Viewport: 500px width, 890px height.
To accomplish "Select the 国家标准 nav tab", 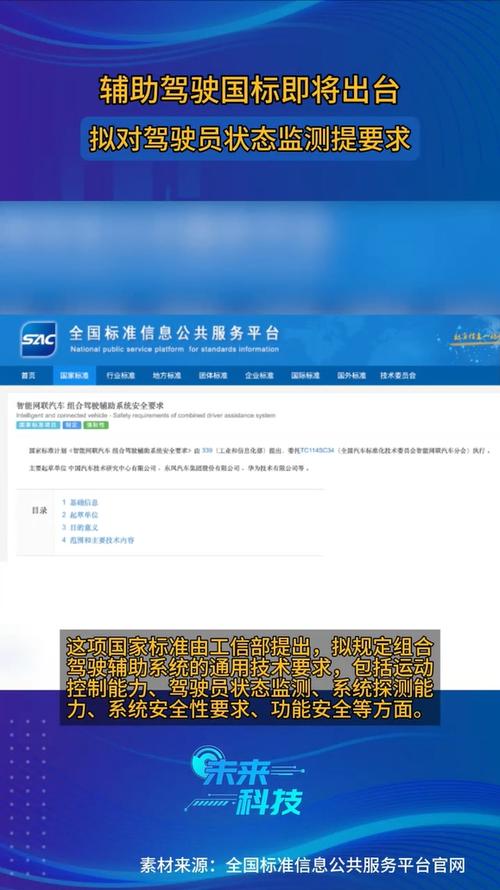I will point(75,376).
